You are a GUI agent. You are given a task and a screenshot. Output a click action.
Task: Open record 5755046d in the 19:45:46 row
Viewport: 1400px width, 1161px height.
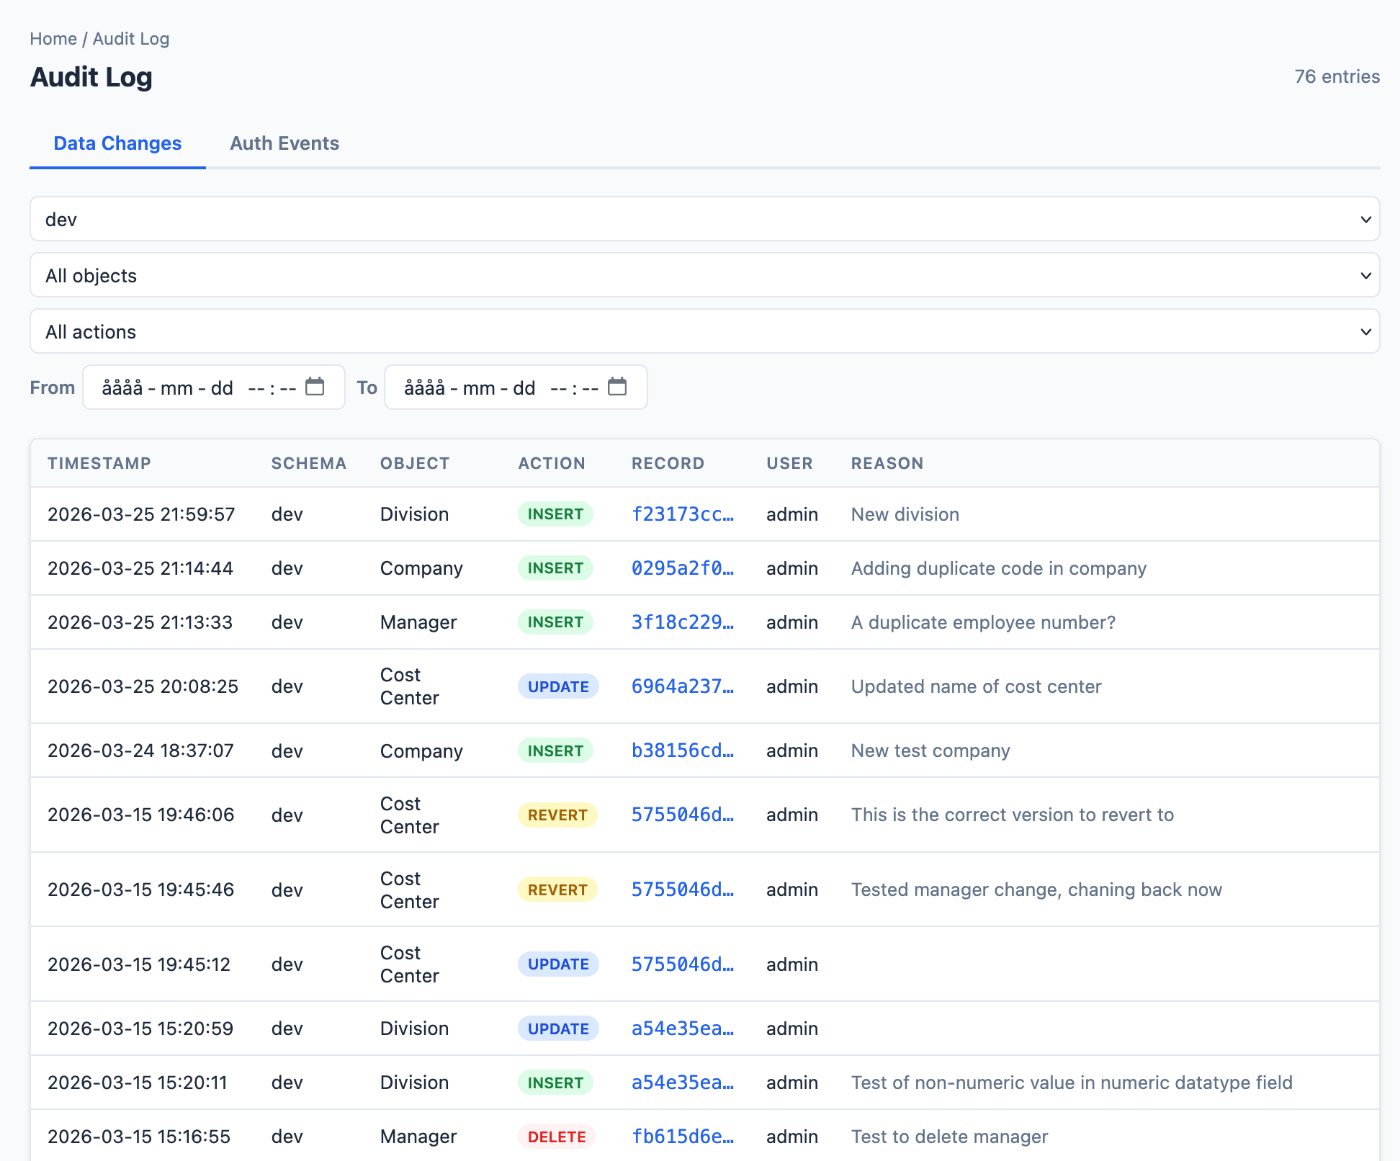point(682,889)
